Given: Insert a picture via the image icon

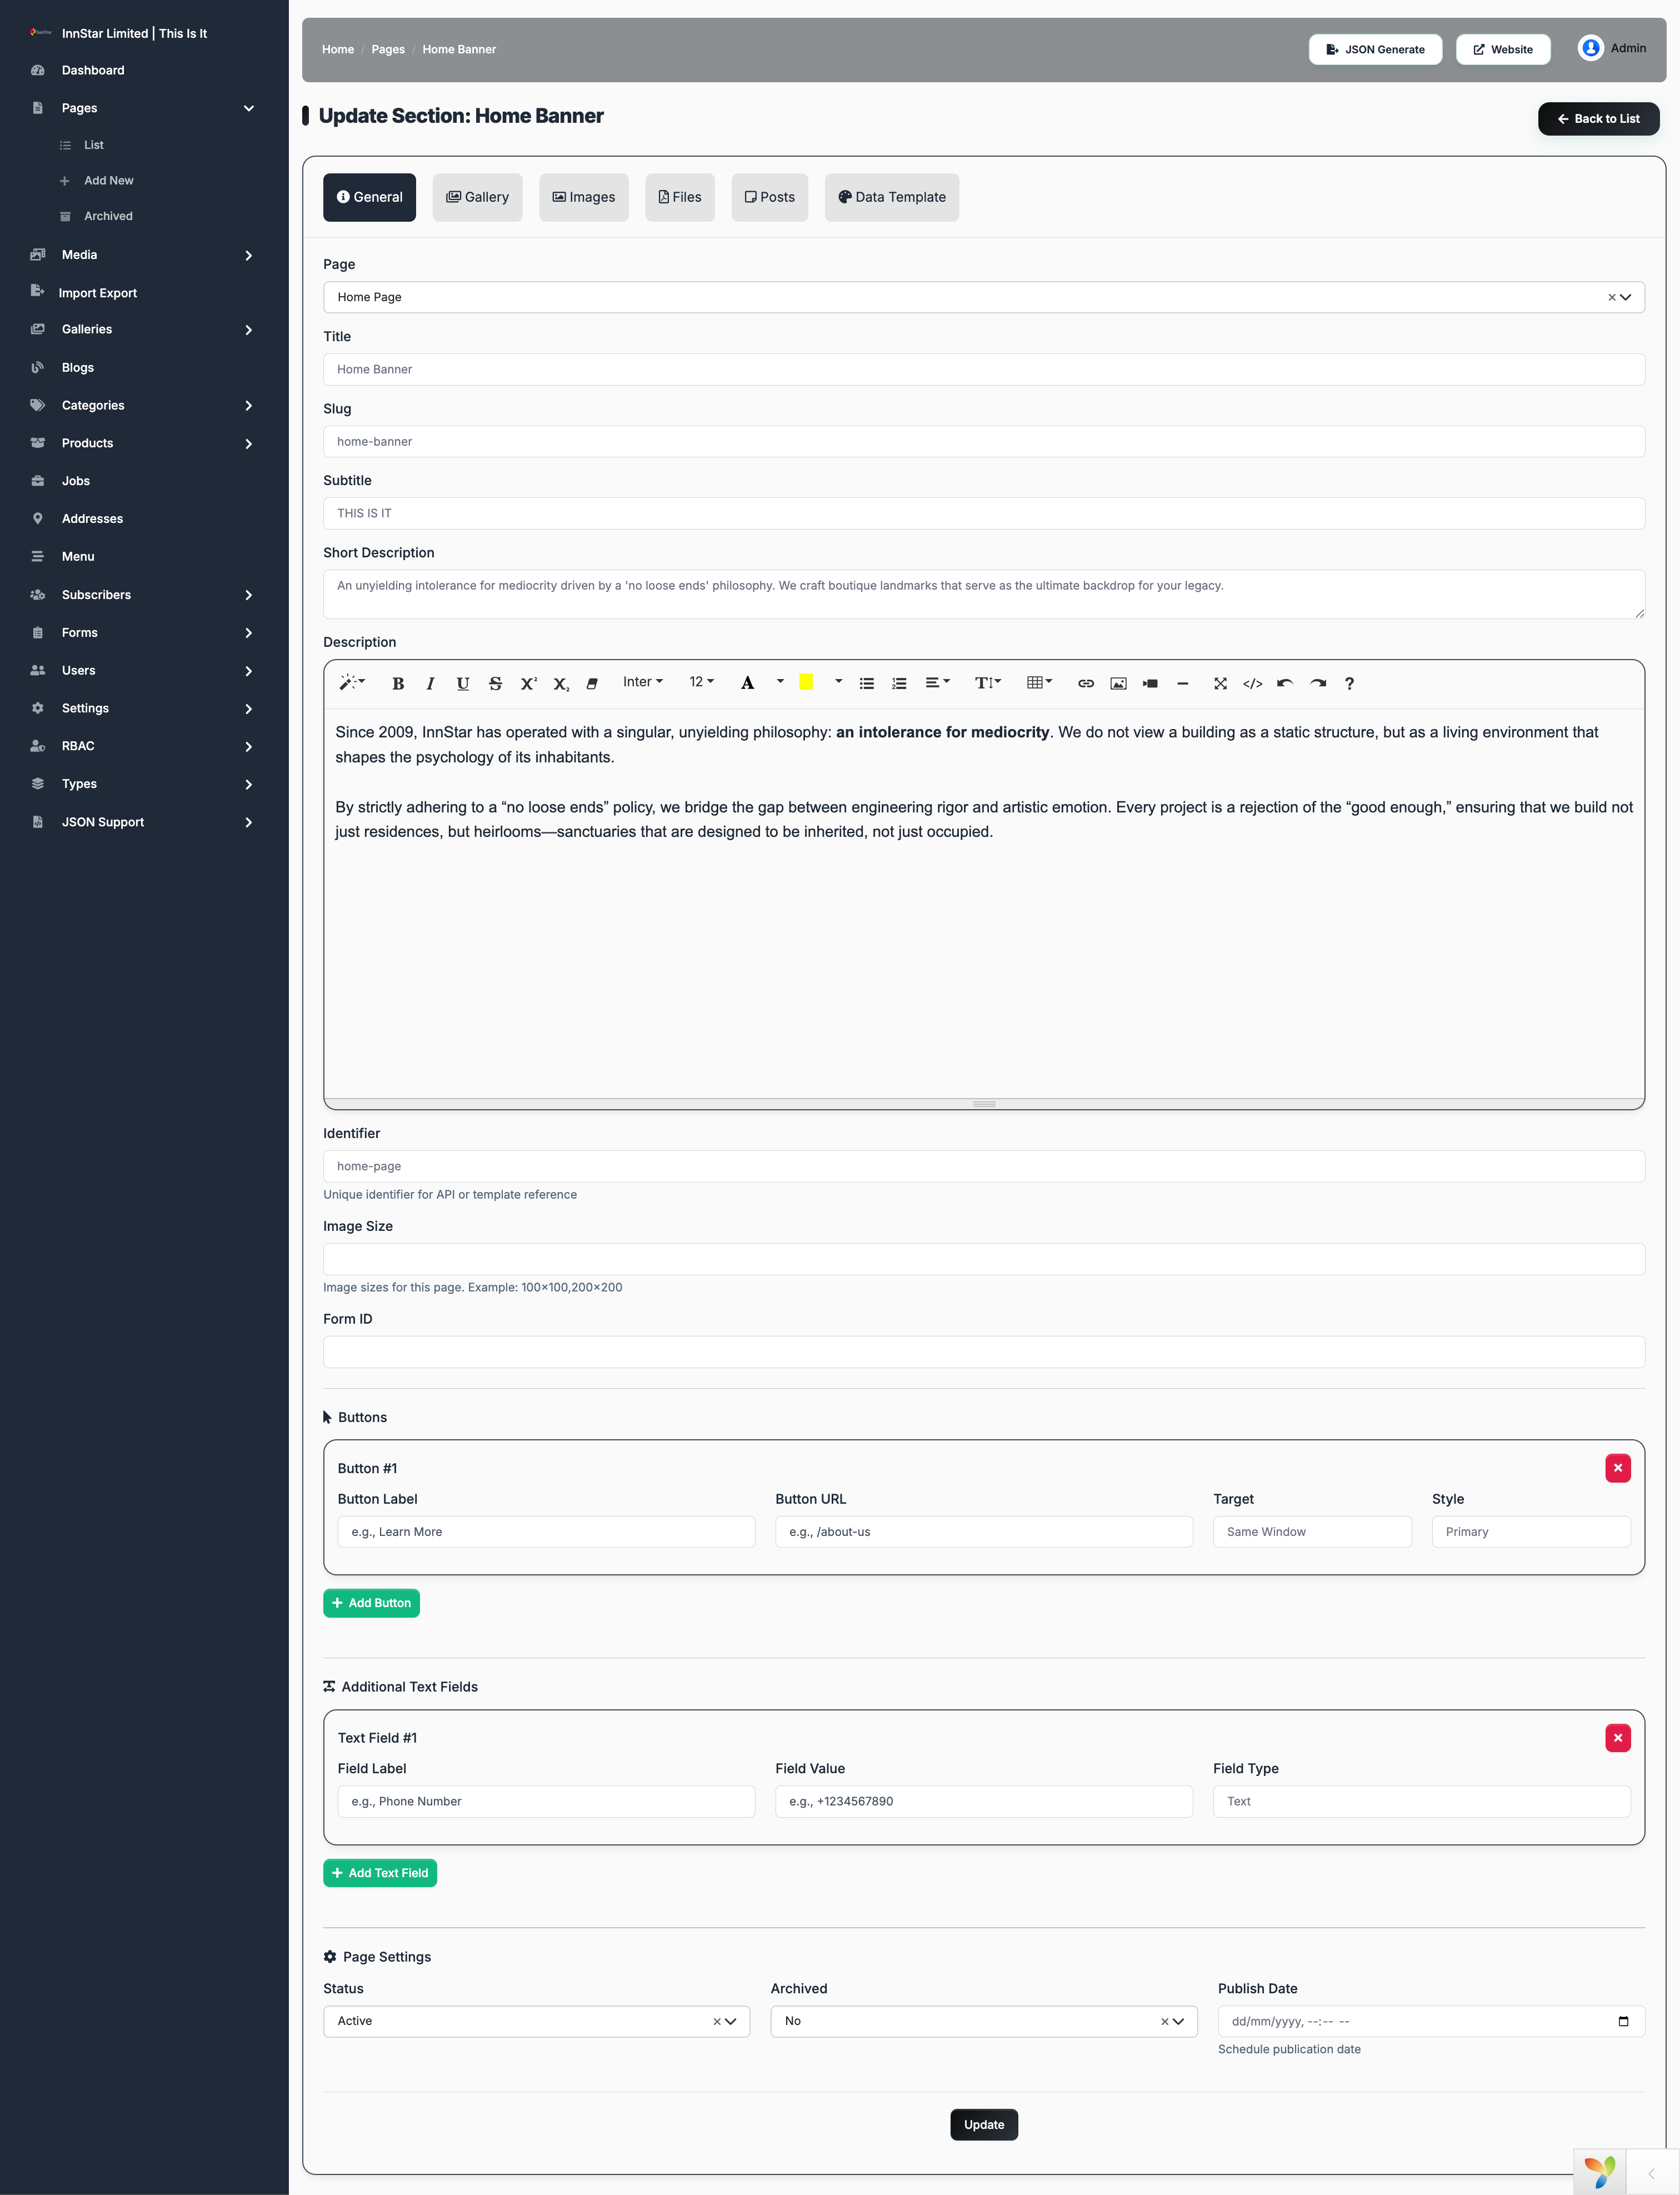Looking at the screenshot, I should coord(1118,683).
